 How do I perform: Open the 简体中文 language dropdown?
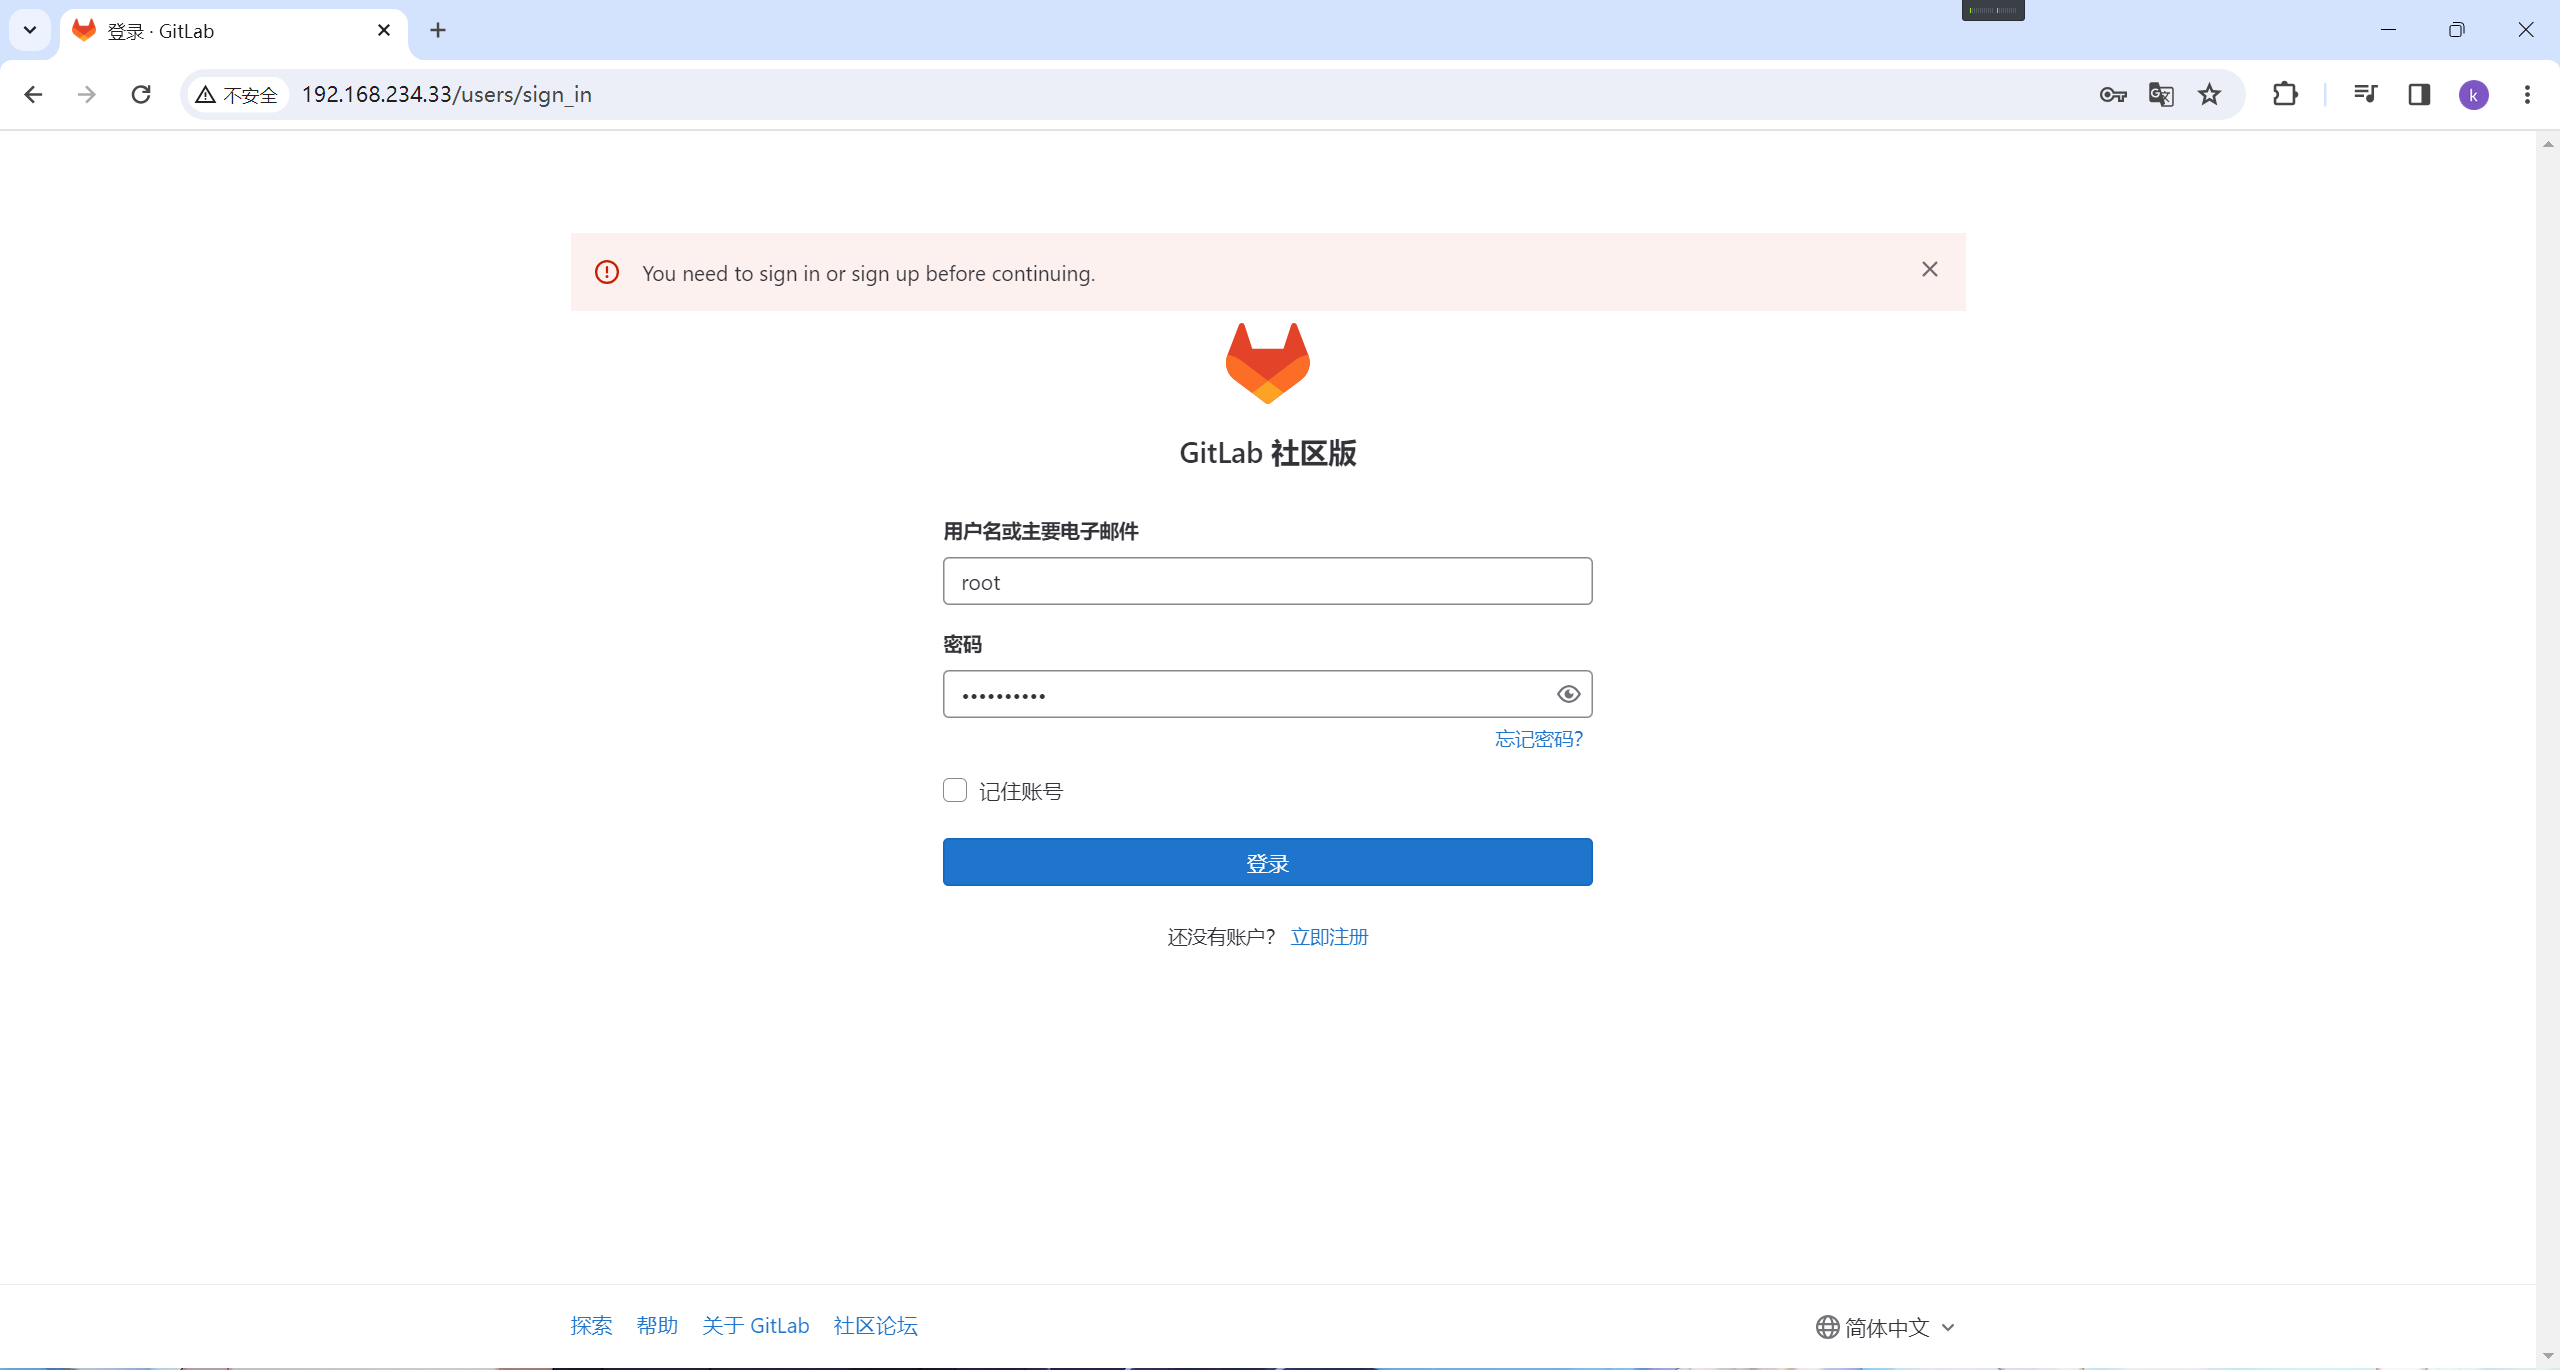(x=1884, y=1326)
